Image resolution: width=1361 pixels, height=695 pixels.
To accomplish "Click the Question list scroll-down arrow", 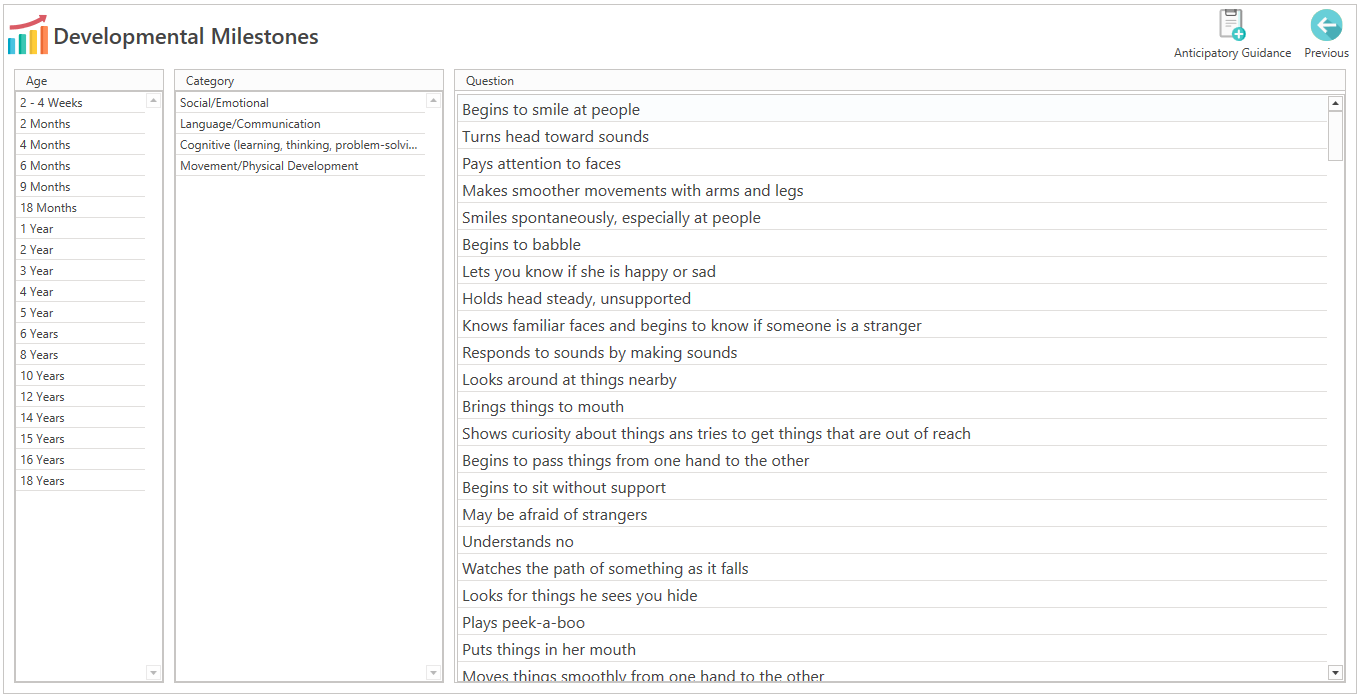I will click(1335, 673).
